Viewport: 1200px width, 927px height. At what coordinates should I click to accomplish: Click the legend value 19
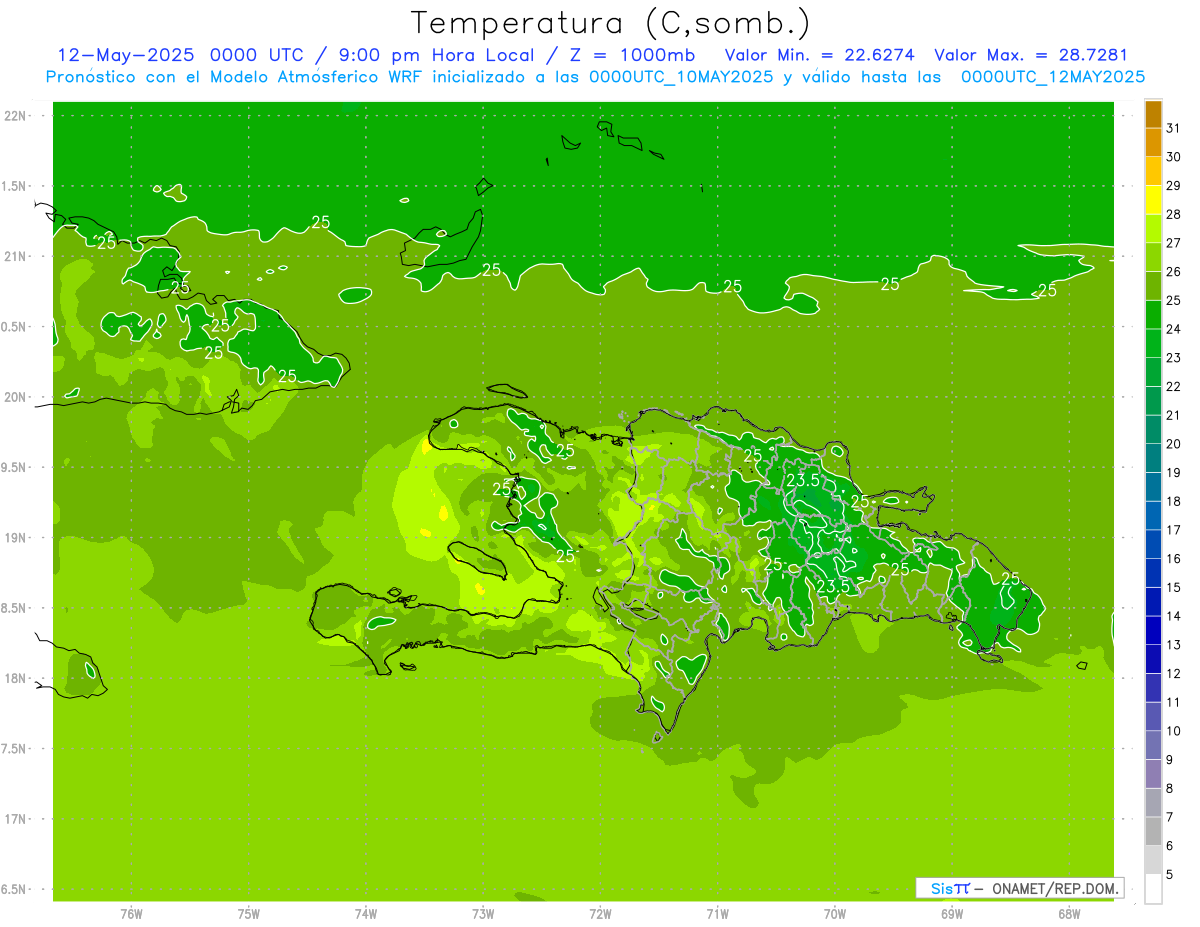(x=1174, y=473)
